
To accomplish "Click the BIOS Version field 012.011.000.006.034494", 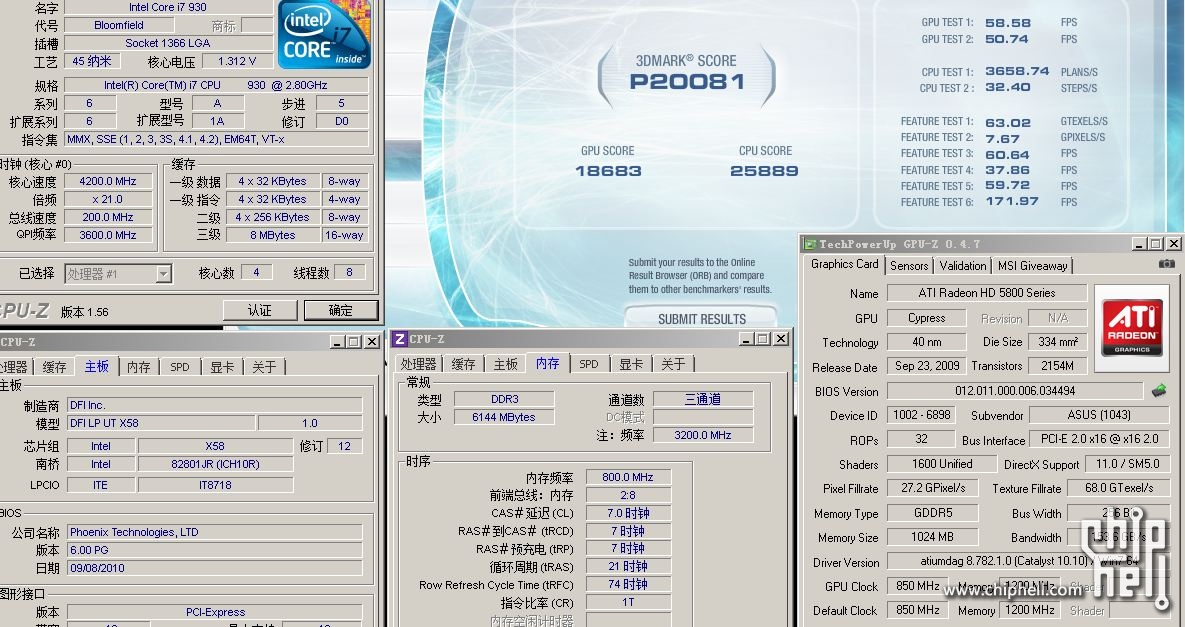I will (1015, 391).
